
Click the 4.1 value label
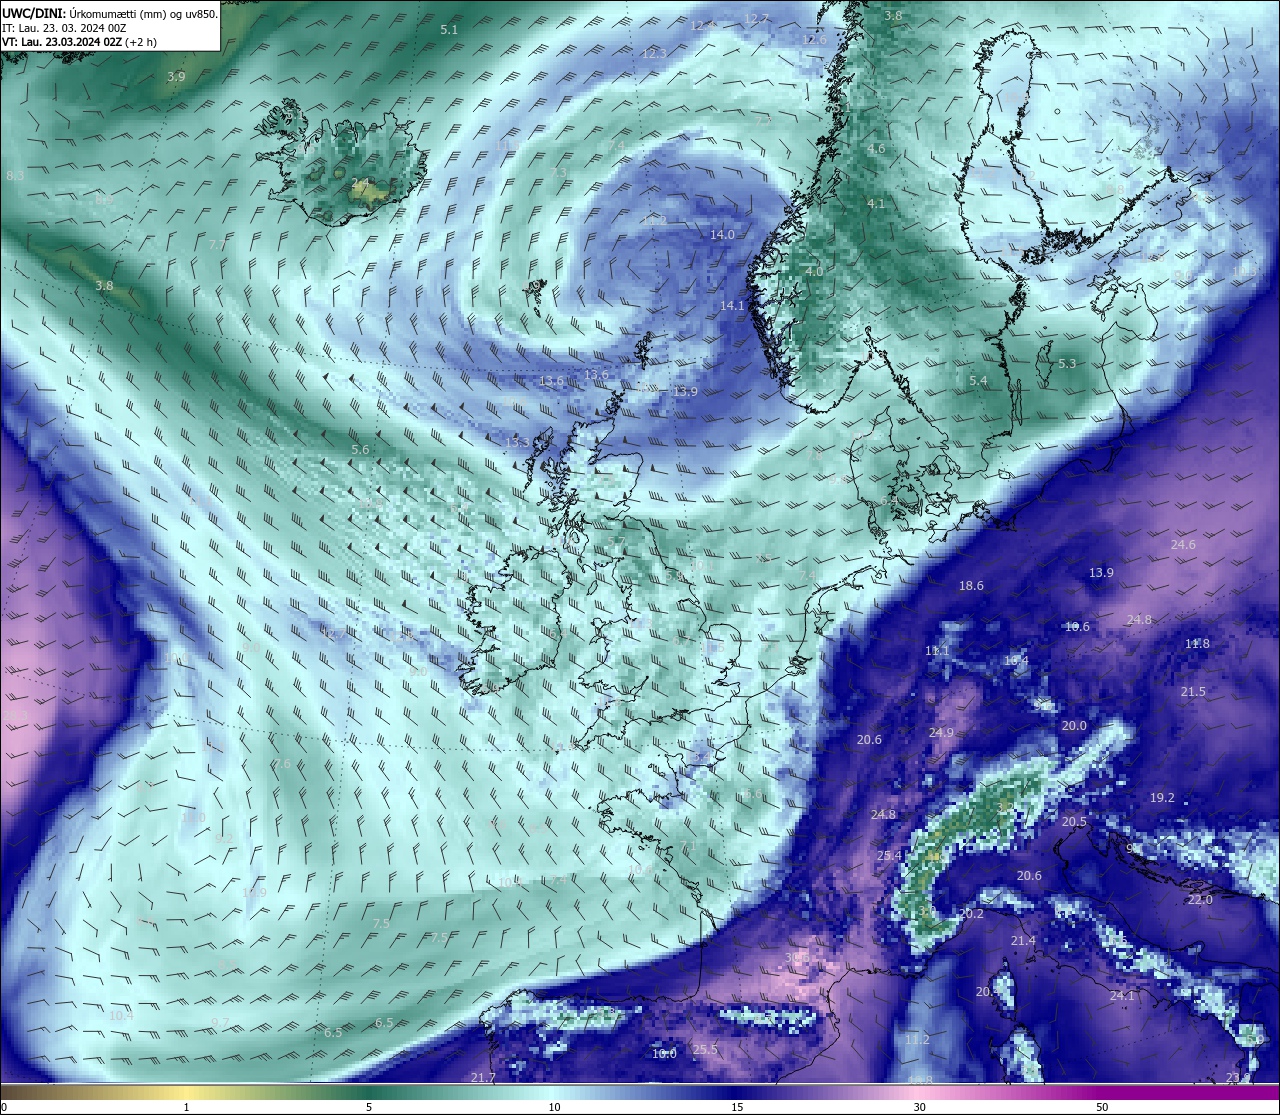tap(876, 203)
